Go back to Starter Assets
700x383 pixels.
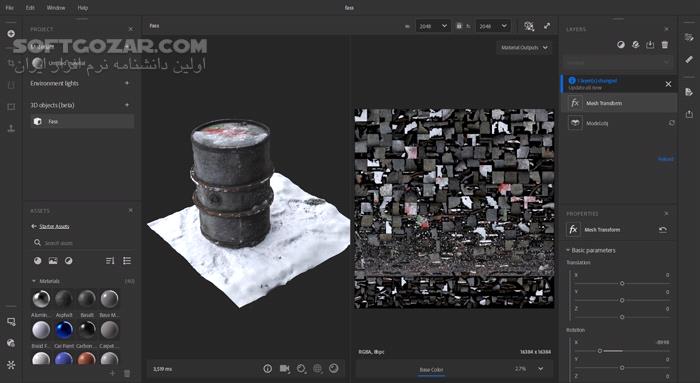pyautogui.click(x=50, y=226)
